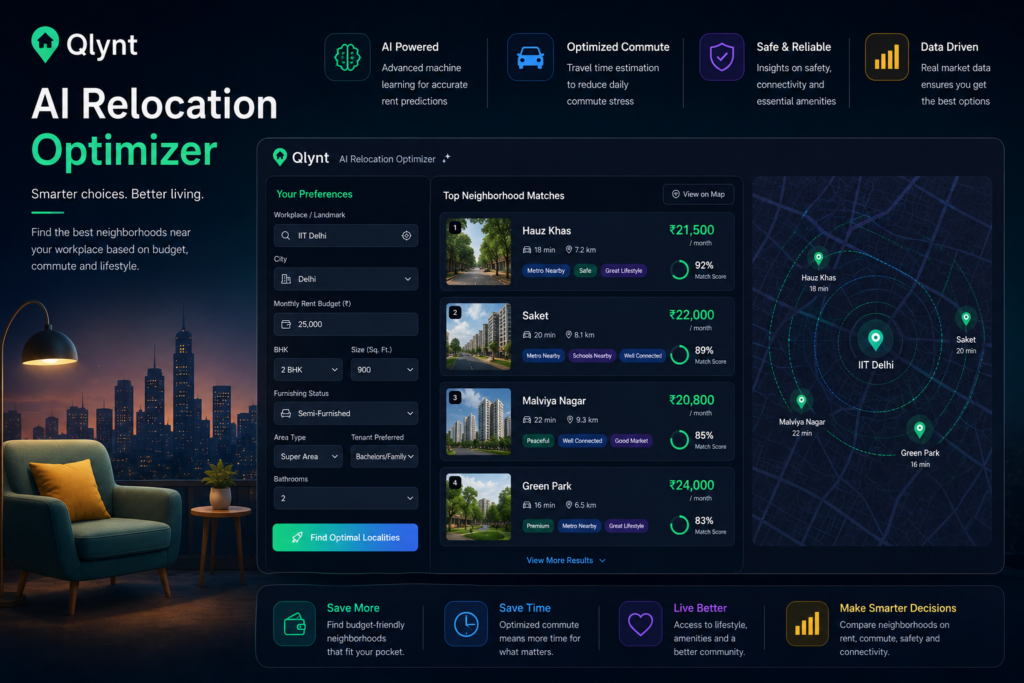Click the rank 4 badge on Green Park photo
Screen dimensions: 1024x683
coord(455,483)
